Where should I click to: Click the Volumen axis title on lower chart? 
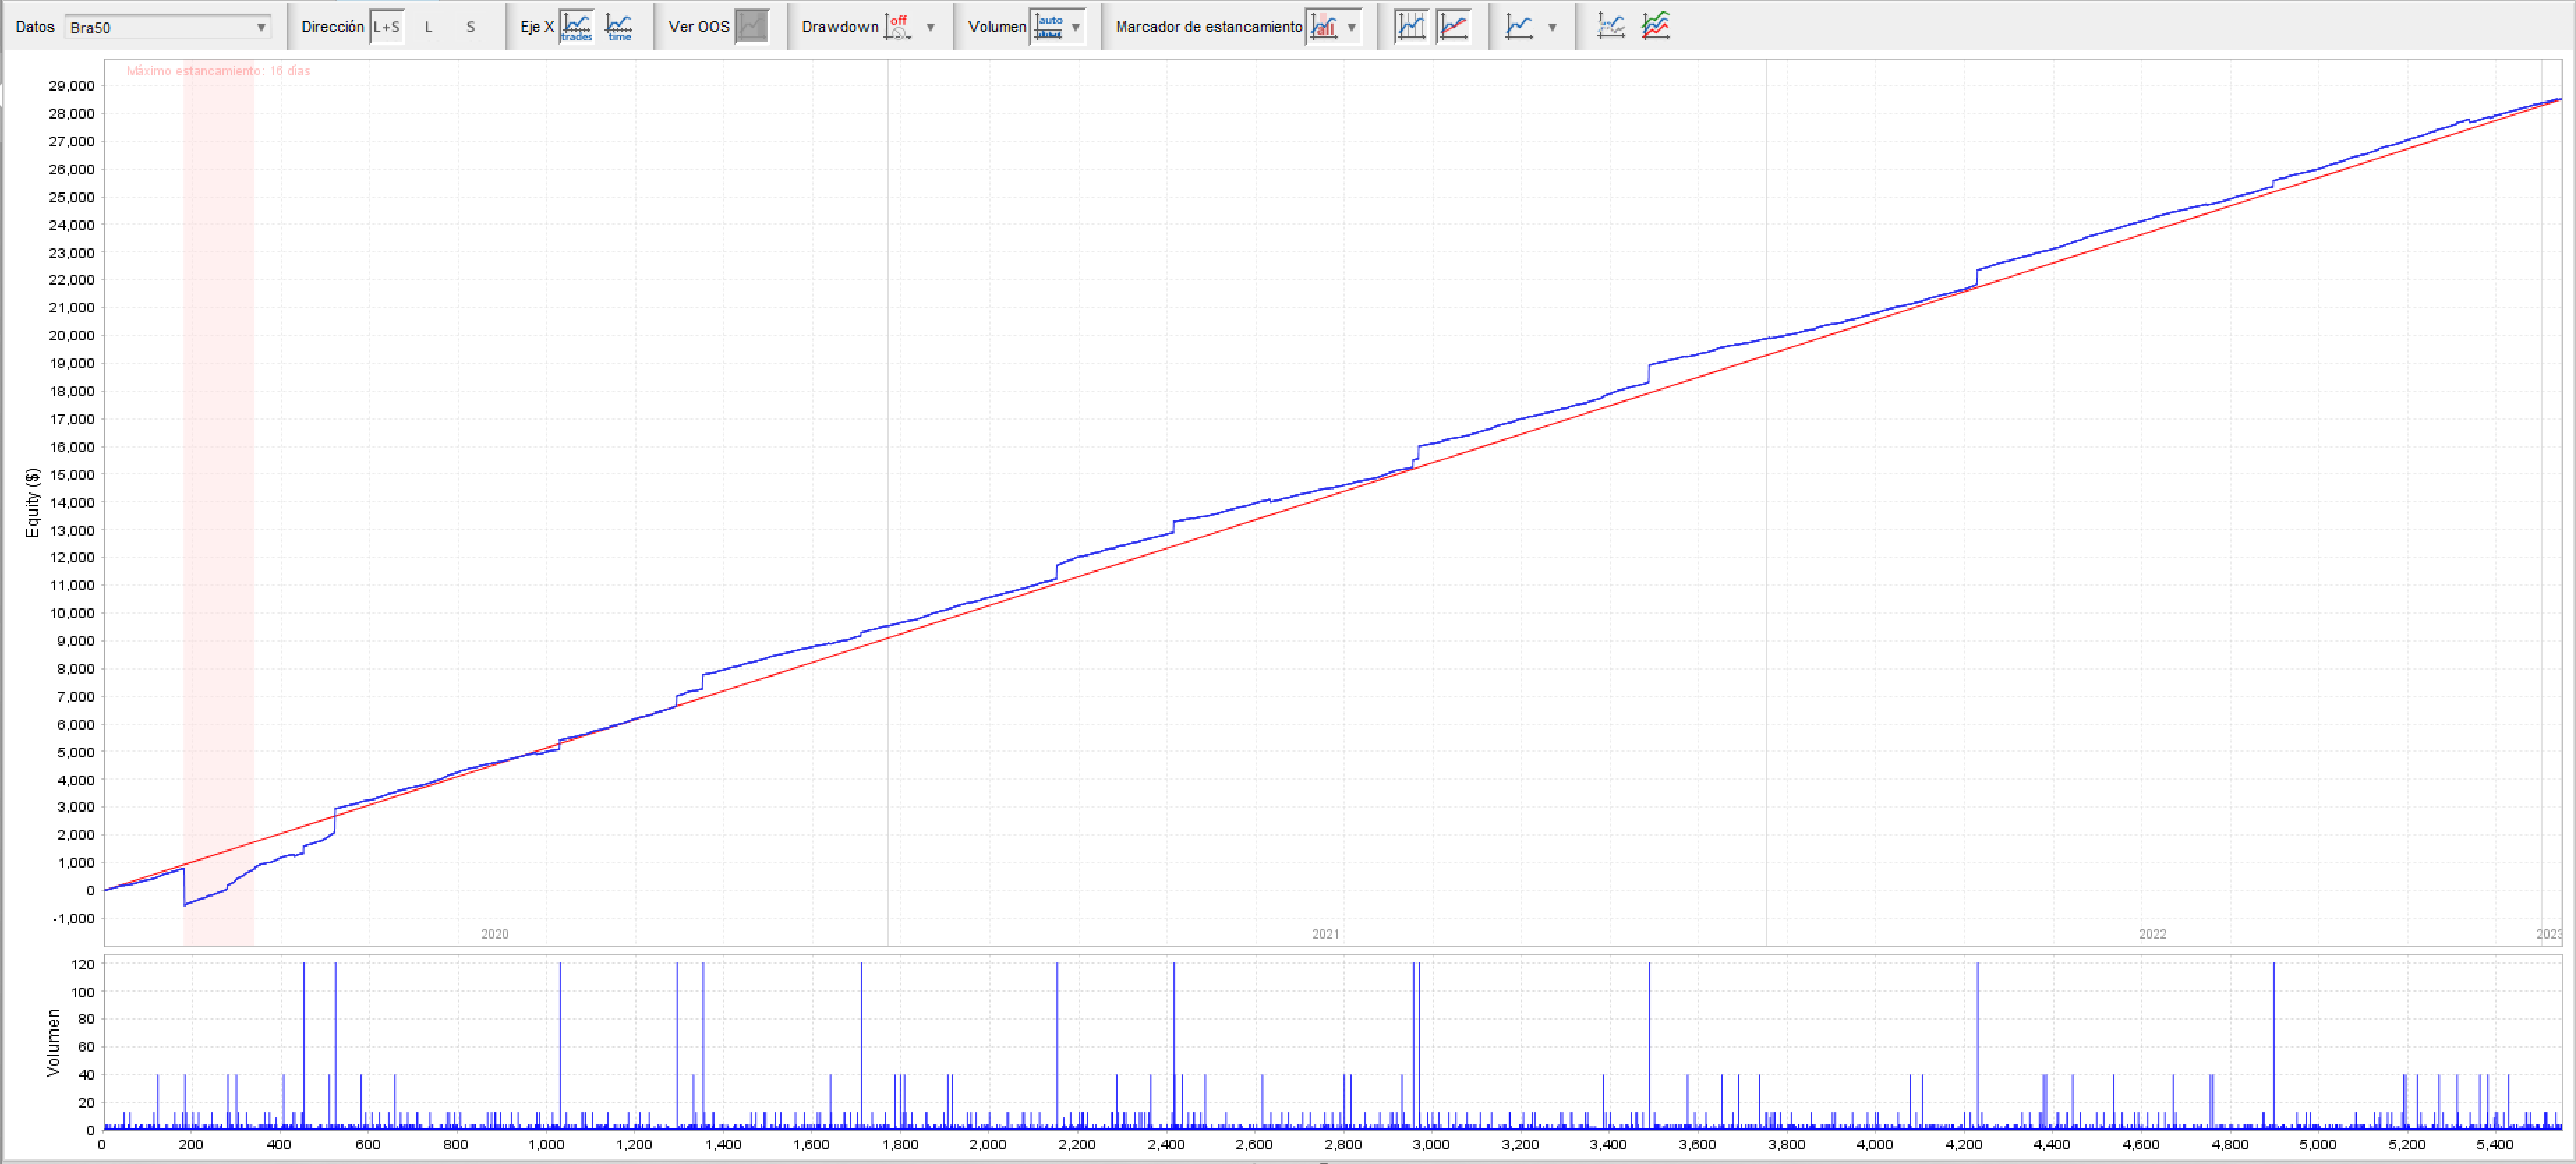[x=53, y=1042]
